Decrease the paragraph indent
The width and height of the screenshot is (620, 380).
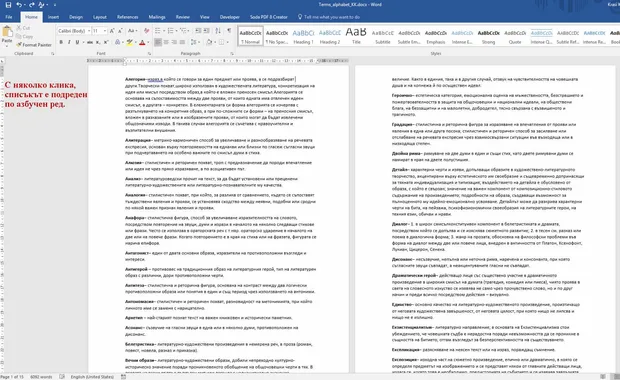tap(198, 31)
